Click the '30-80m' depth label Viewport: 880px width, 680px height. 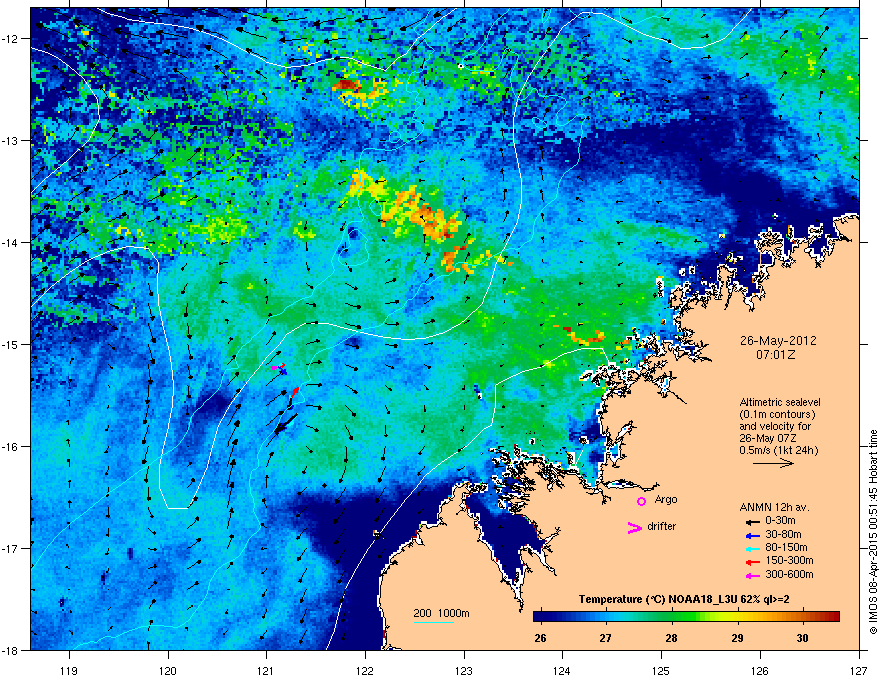coord(783,534)
